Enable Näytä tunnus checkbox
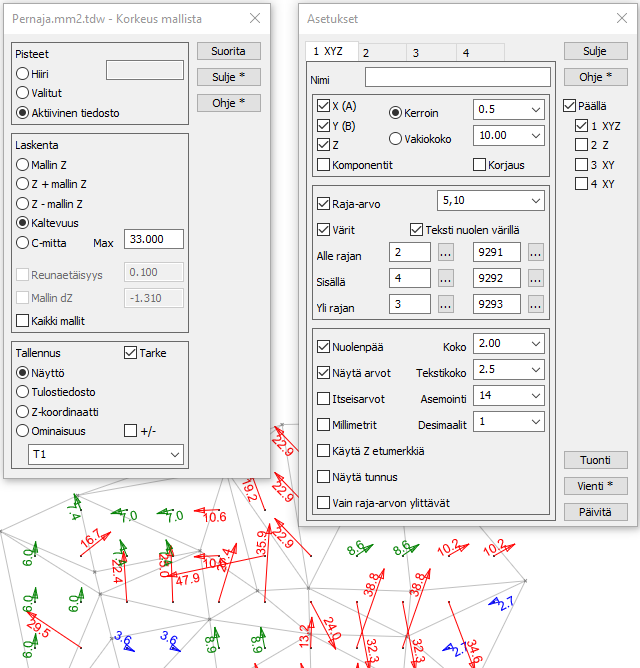640x668 pixels. [x=323, y=477]
